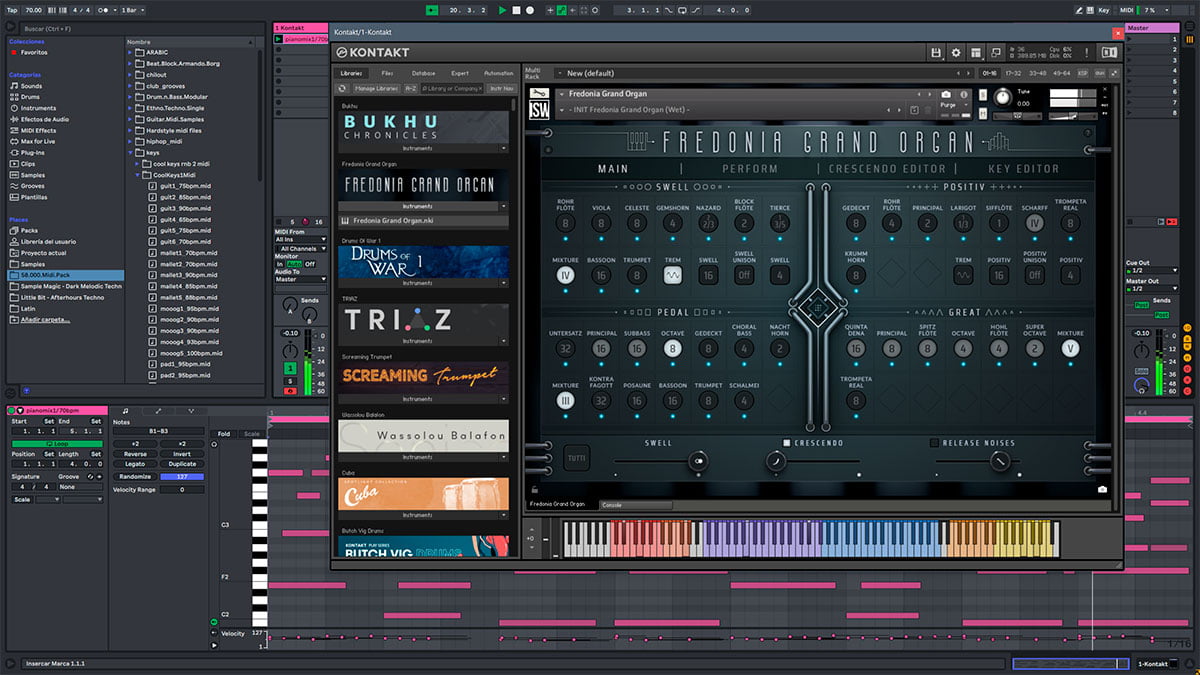Toggle the Positiv Scharff IV stop

click(1035, 223)
